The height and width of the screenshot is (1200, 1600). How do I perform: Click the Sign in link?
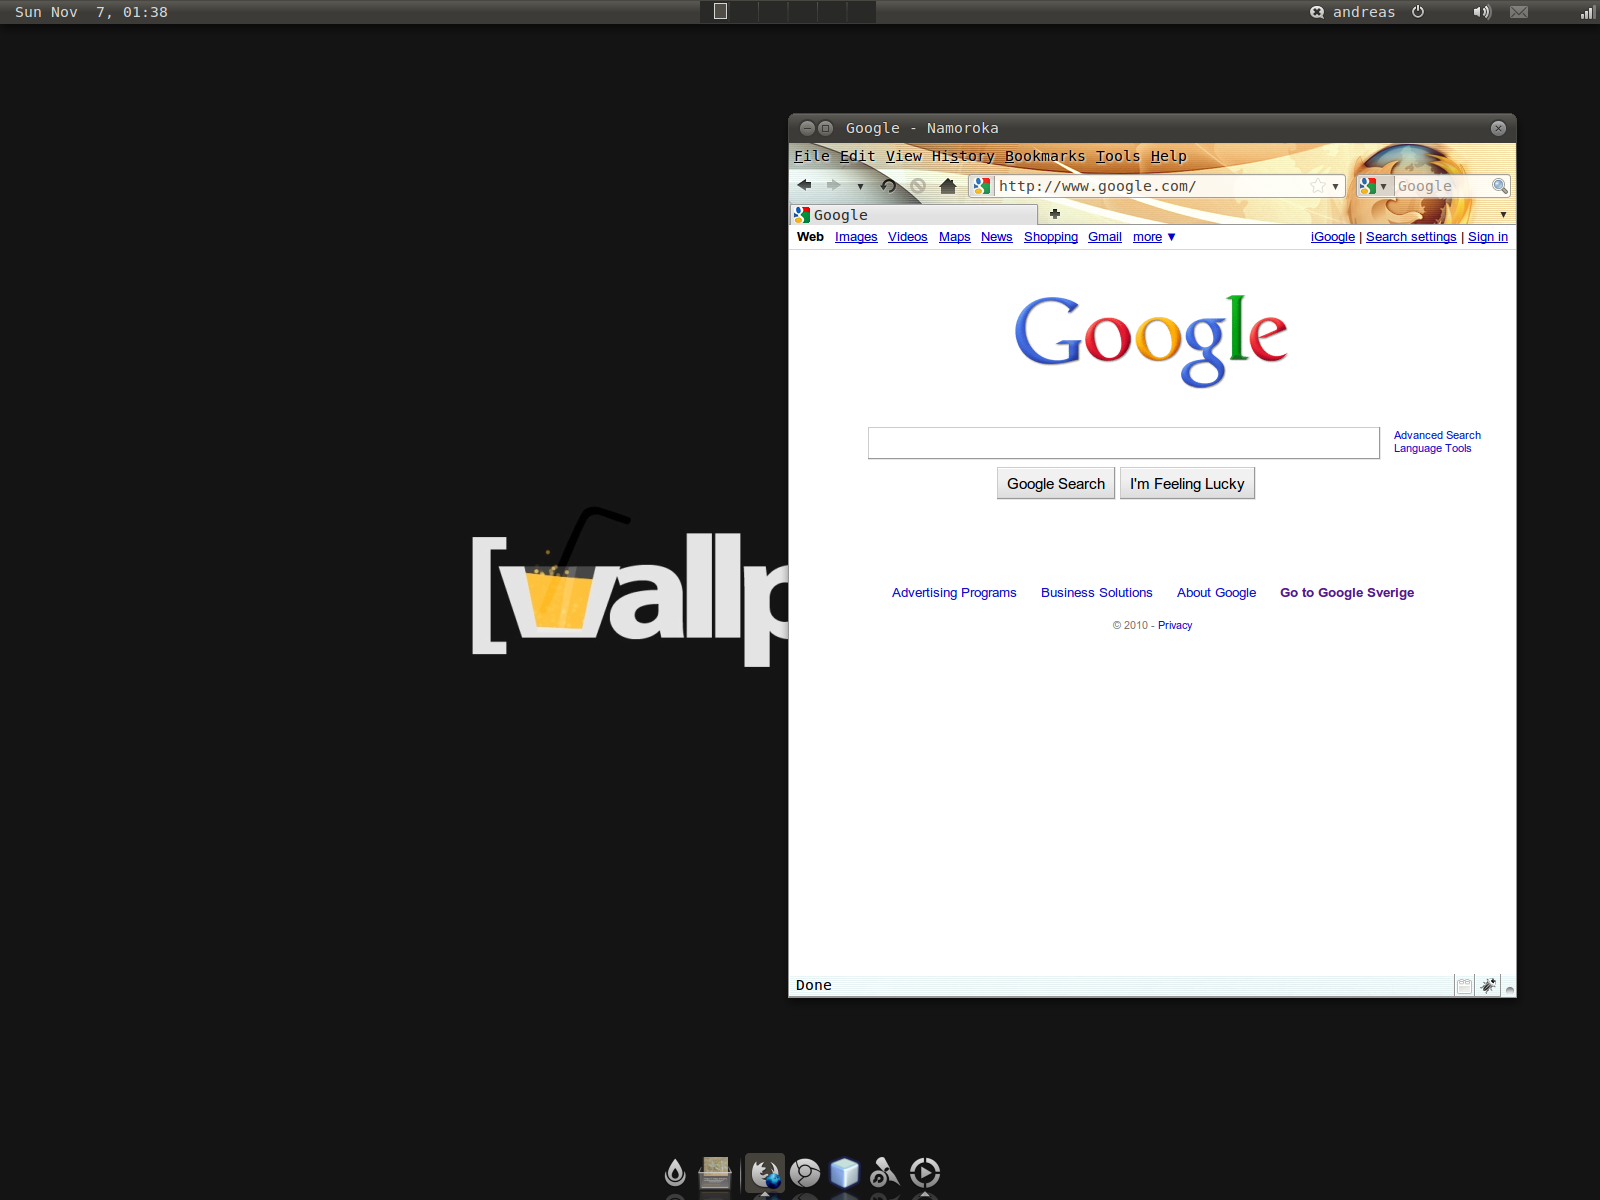point(1488,237)
